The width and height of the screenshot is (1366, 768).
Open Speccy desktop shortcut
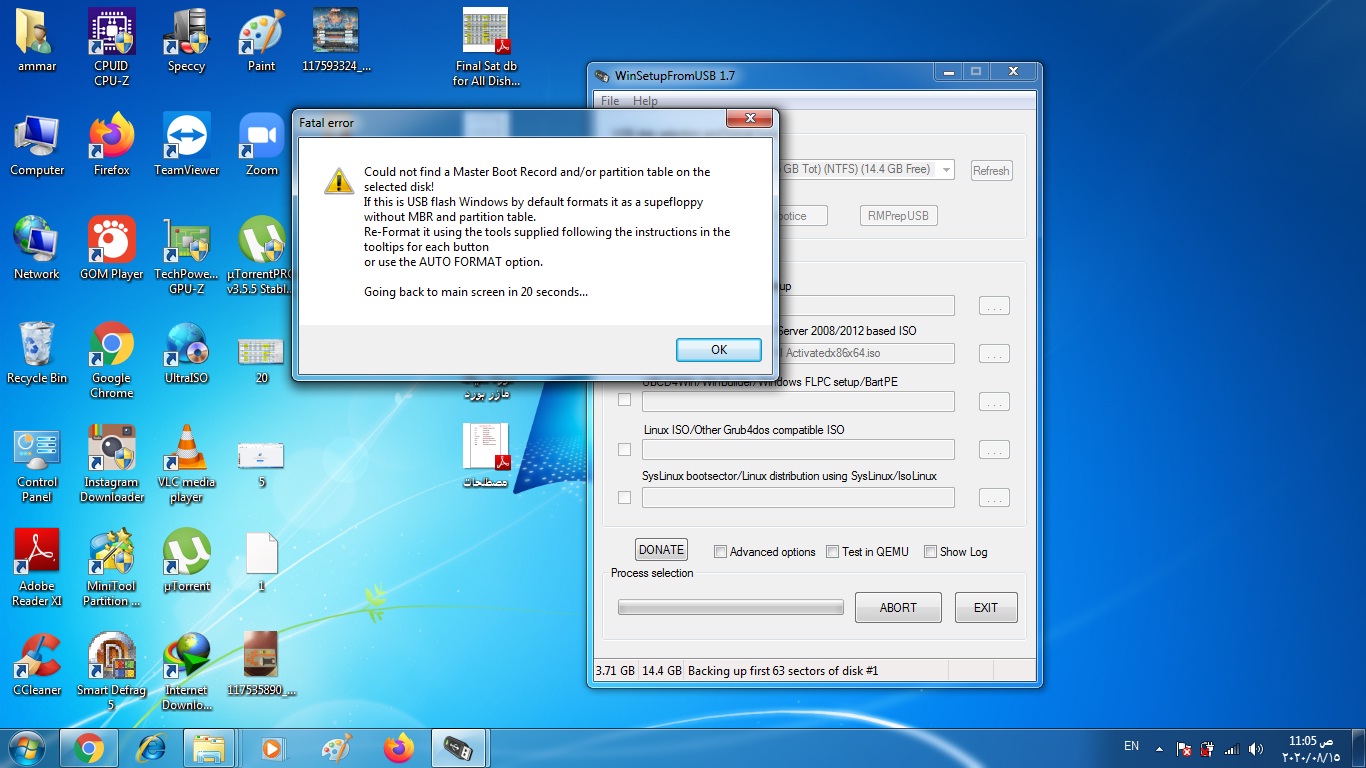[186, 41]
